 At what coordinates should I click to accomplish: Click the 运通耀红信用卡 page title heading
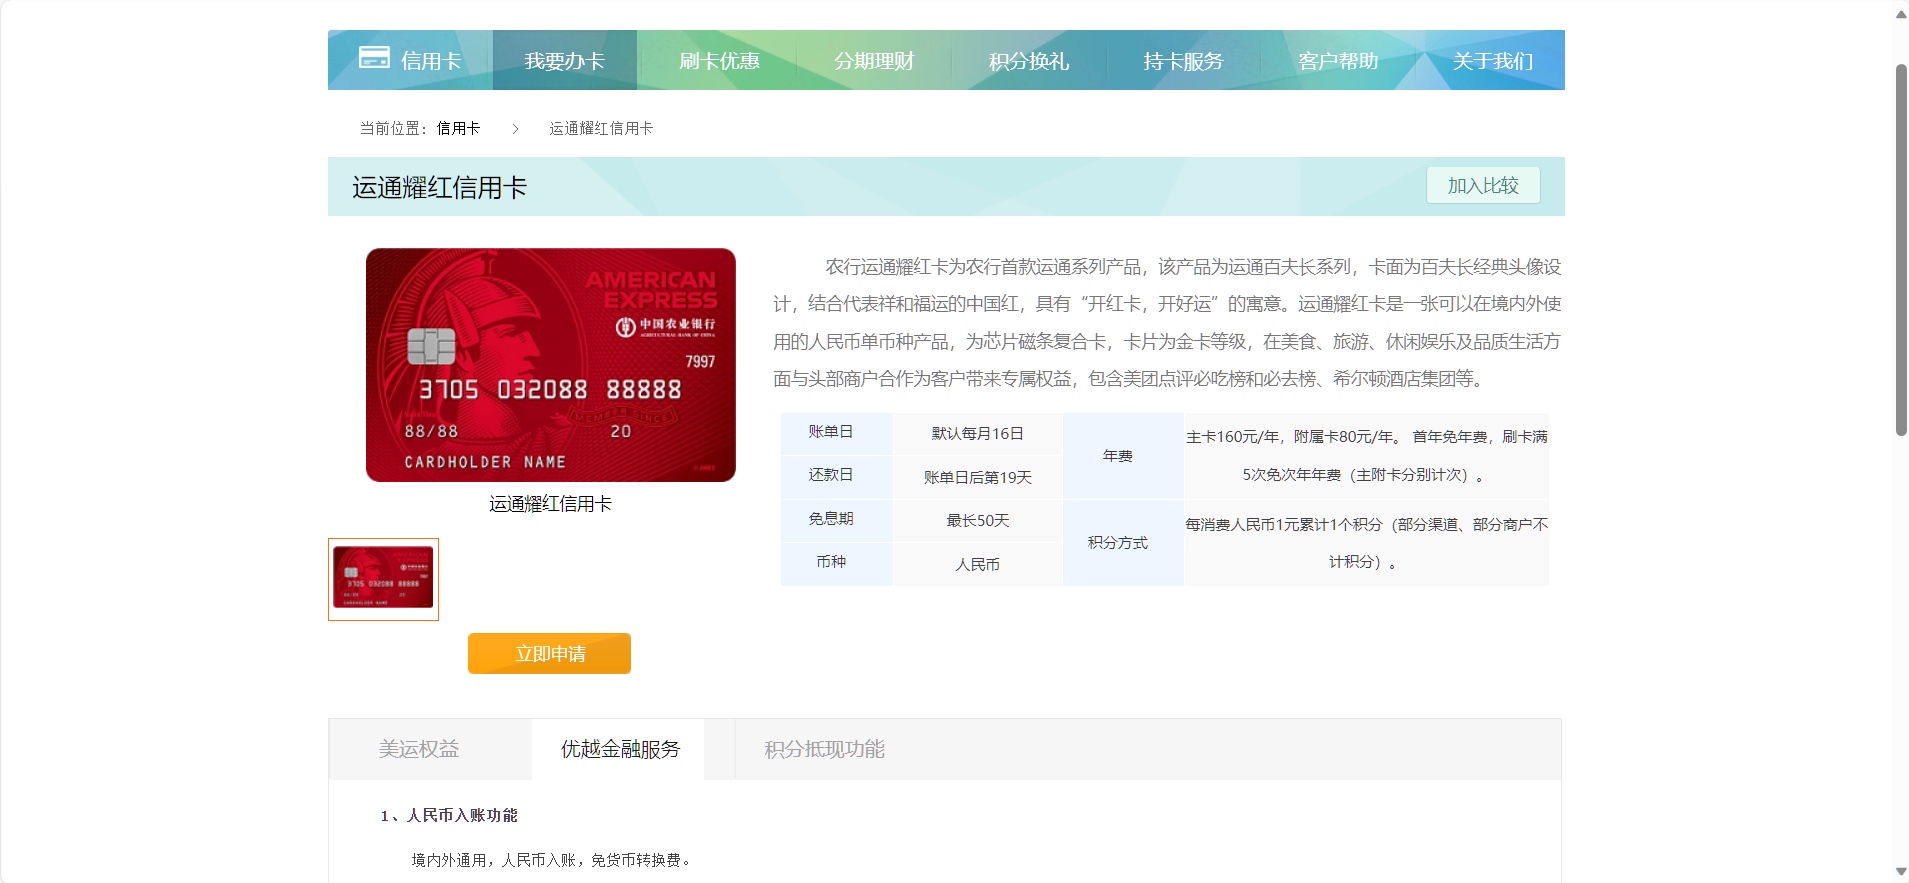(439, 187)
